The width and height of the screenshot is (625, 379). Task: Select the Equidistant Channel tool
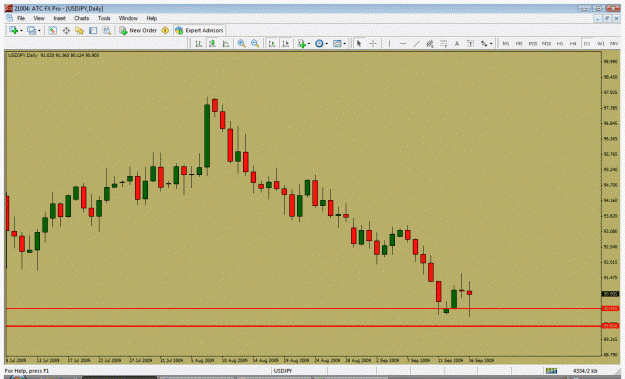click(430, 43)
